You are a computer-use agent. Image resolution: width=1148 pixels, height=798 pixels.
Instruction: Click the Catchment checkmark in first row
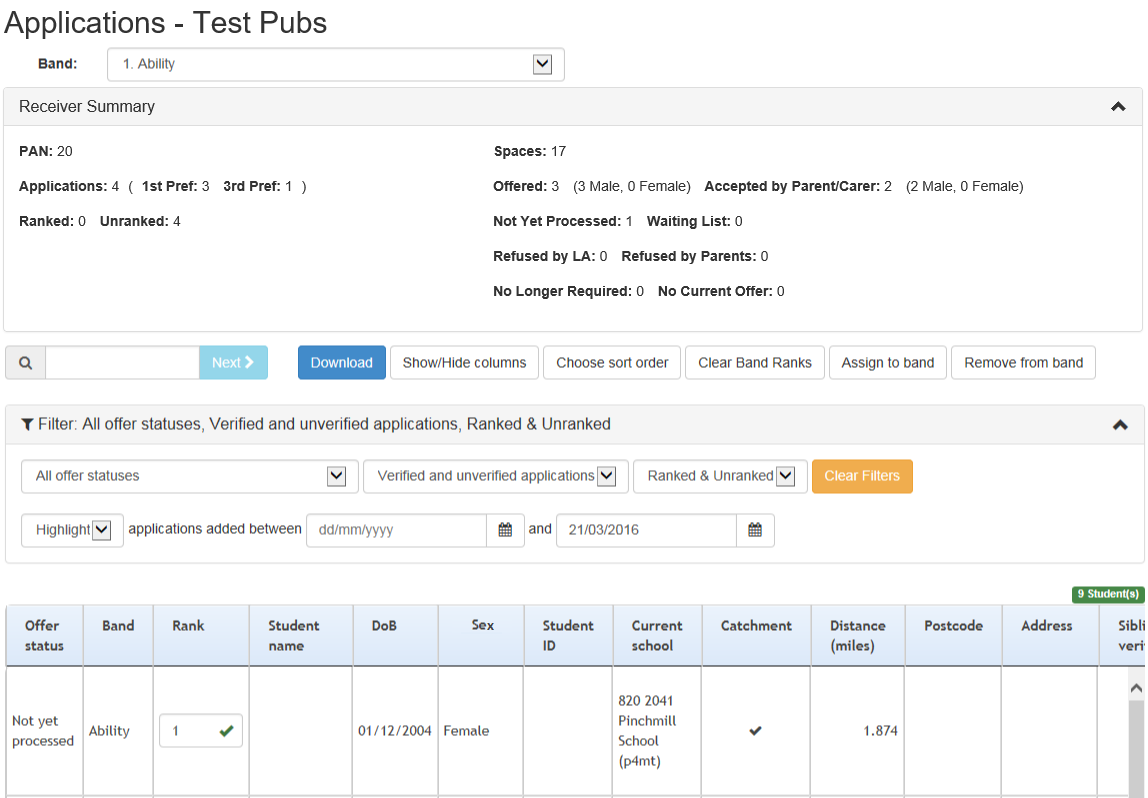pos(755,731)
